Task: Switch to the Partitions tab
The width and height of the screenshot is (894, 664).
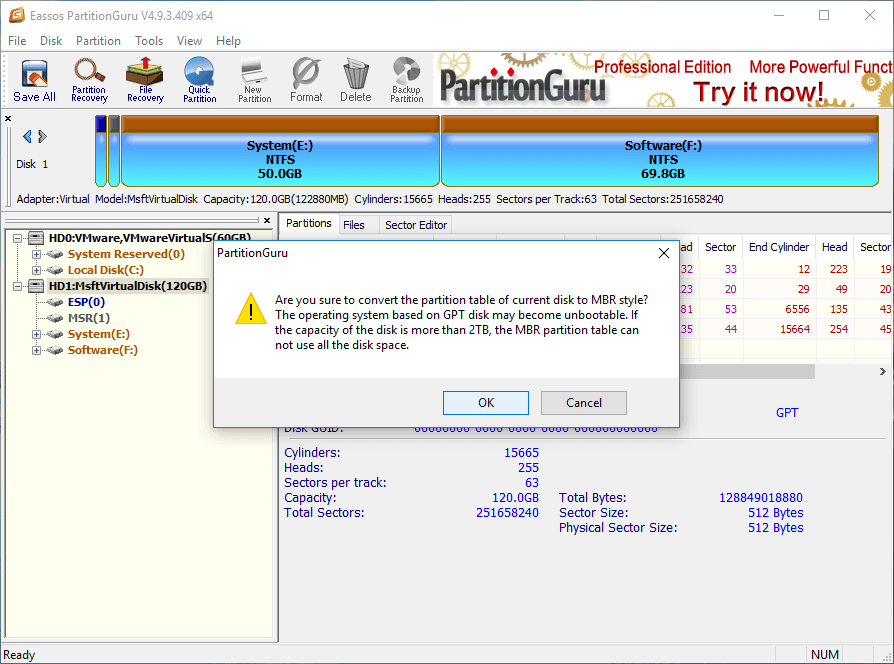Action: [x=308, y=223]
